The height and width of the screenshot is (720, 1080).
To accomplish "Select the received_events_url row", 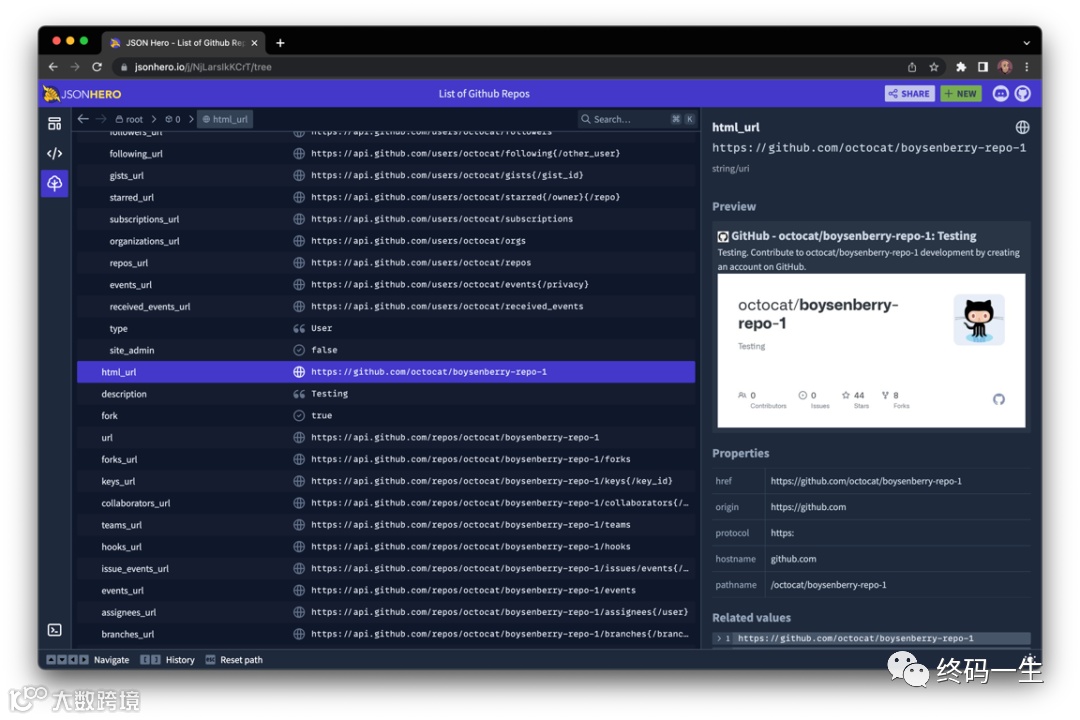I will pos(386,307).
